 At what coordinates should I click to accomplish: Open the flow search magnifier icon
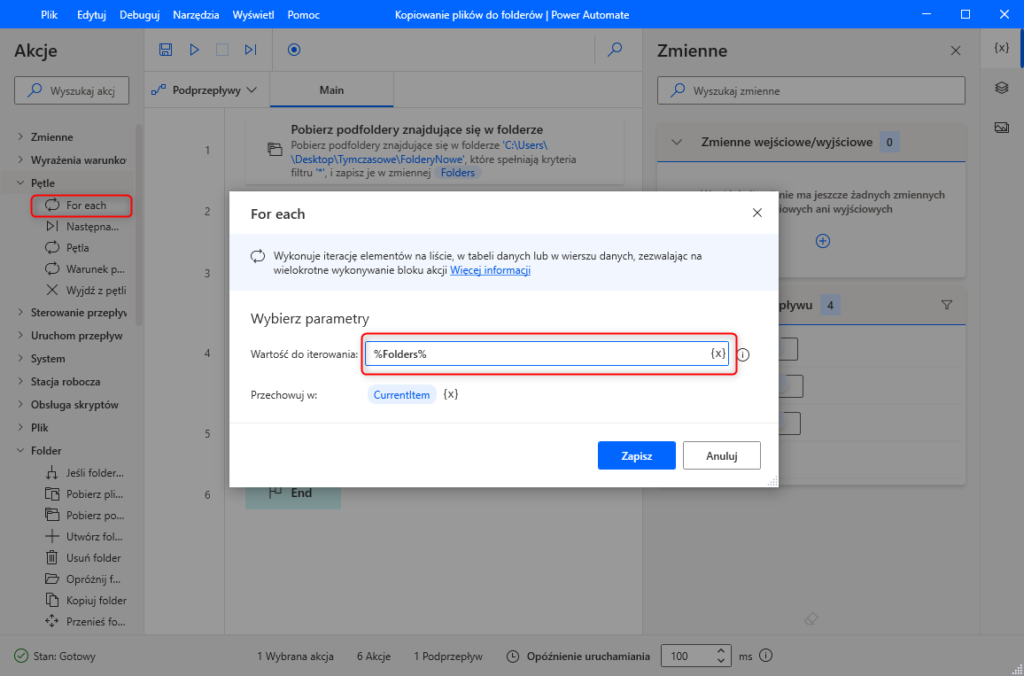coord(616,49)
